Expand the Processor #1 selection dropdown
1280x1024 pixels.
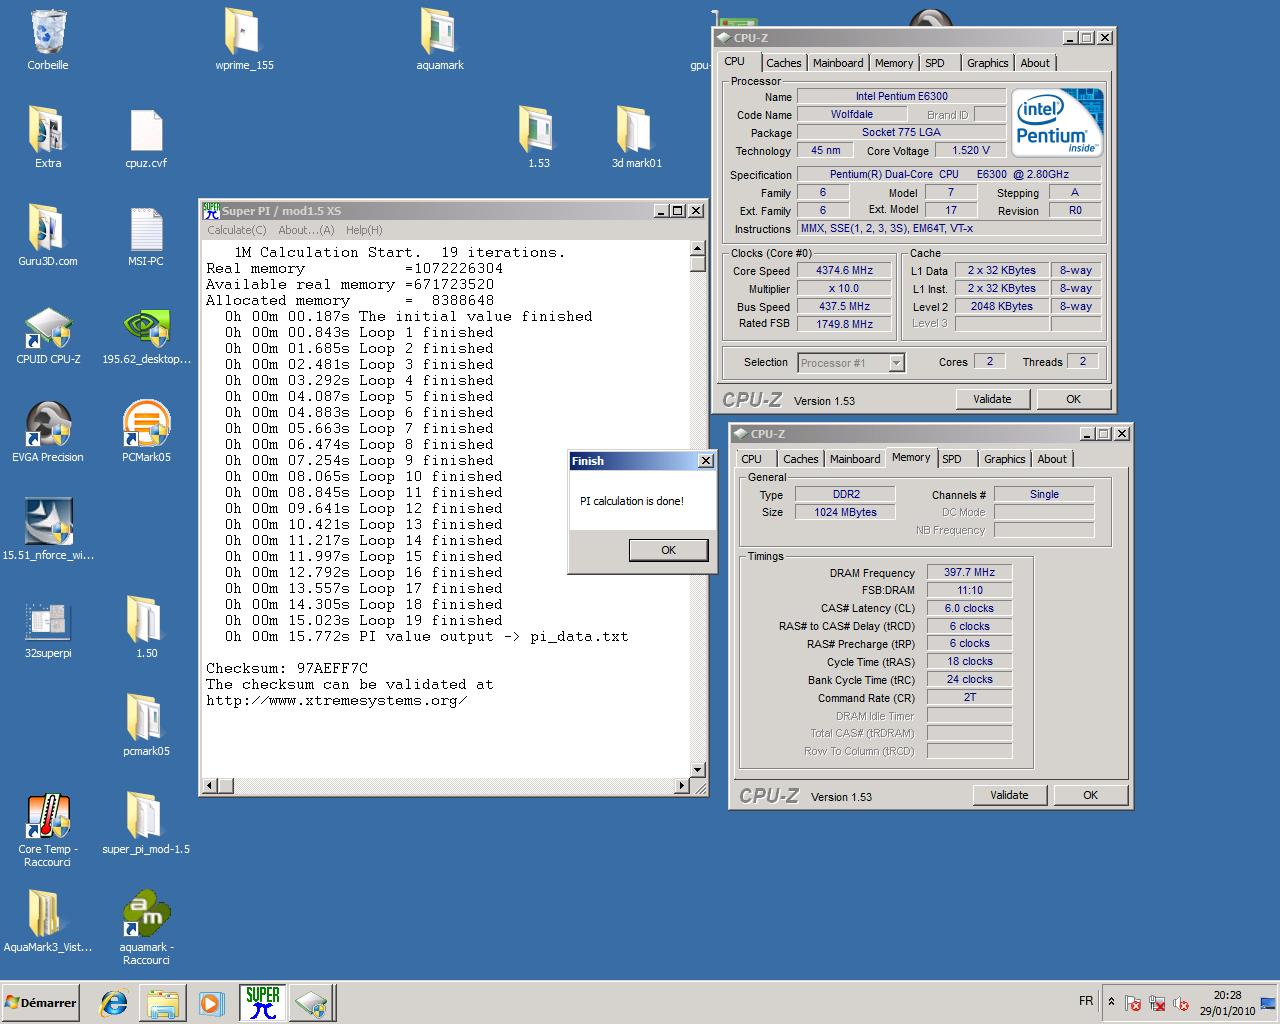coord(896,363)
